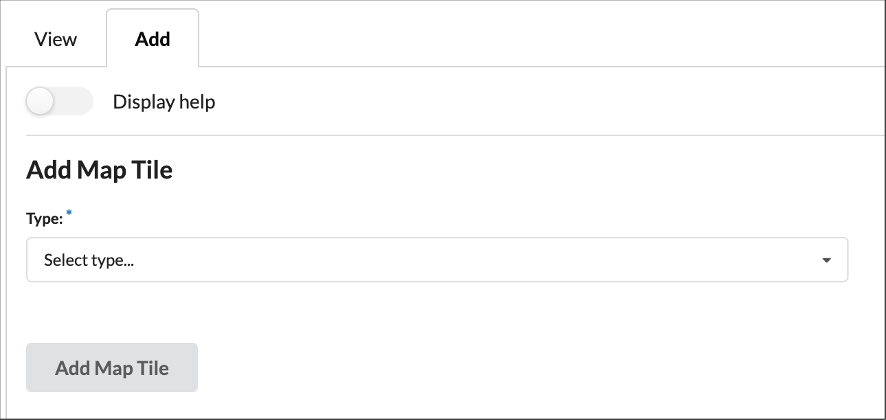This screenshot has width=886, height=420.
Task: Click the dropdown caret arrow icon
Action: 826,260
